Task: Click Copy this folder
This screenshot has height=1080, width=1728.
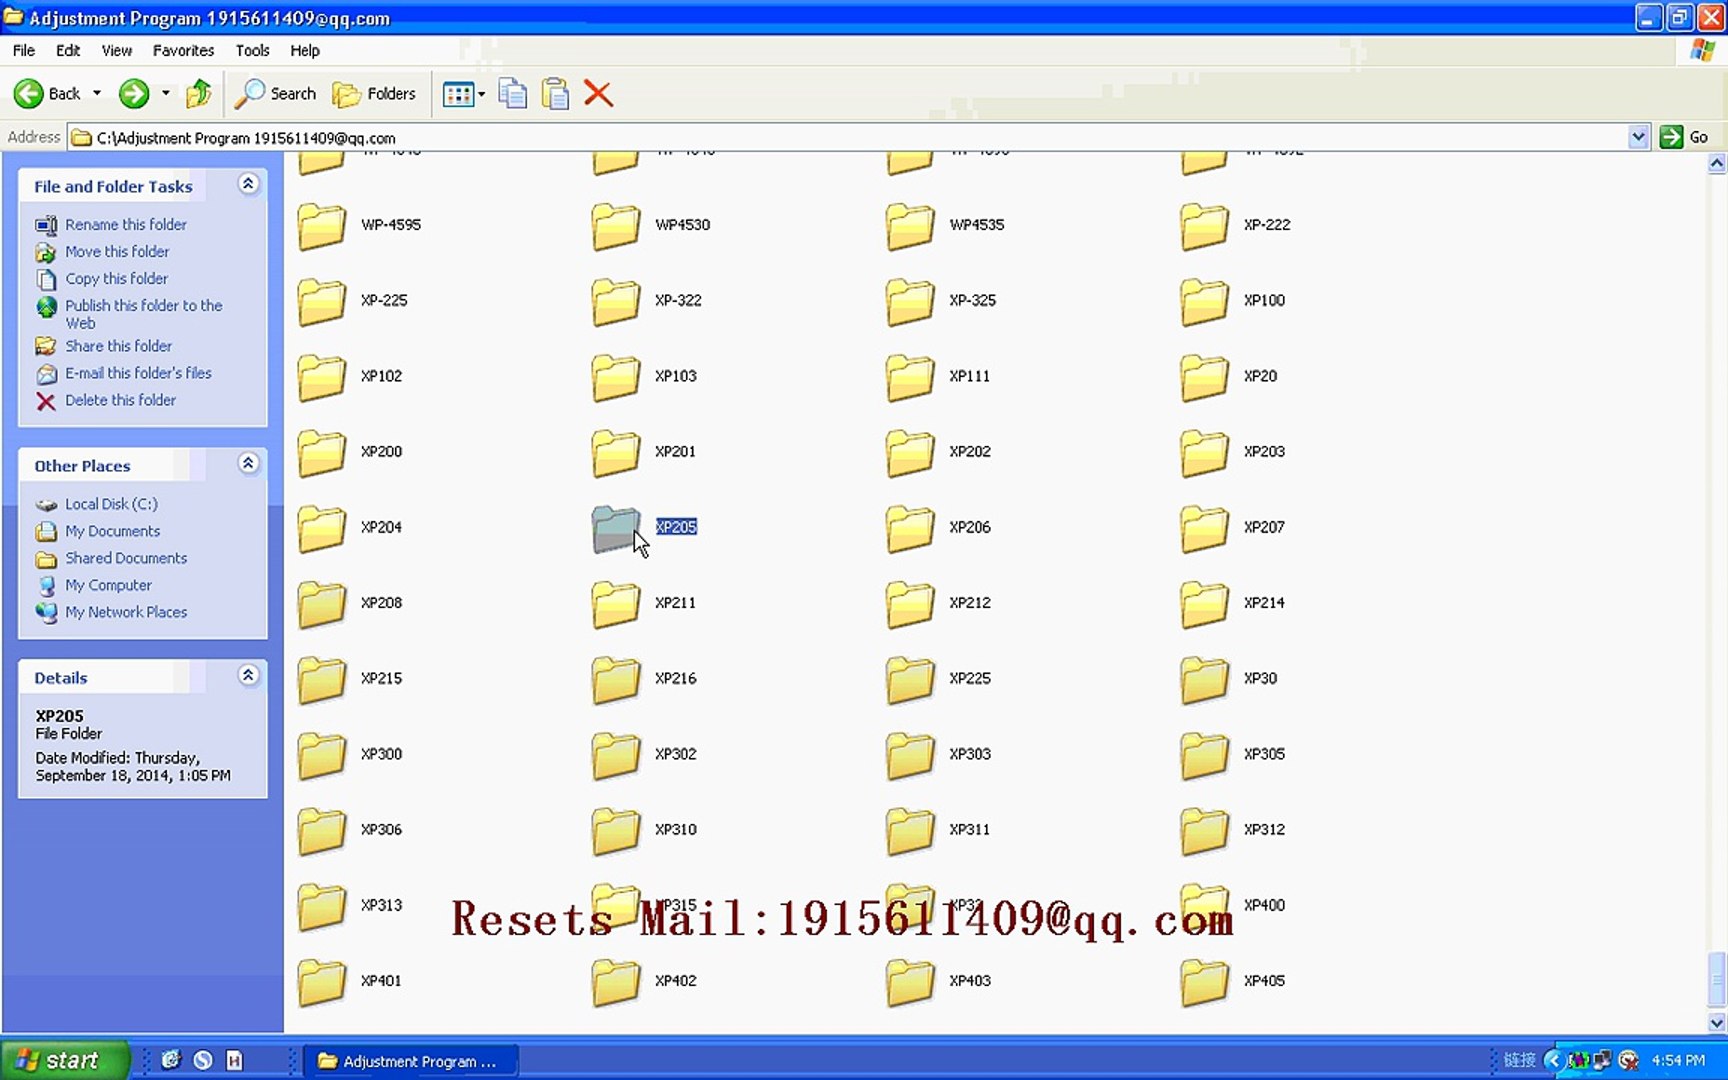Action: [x=116, y=279]
